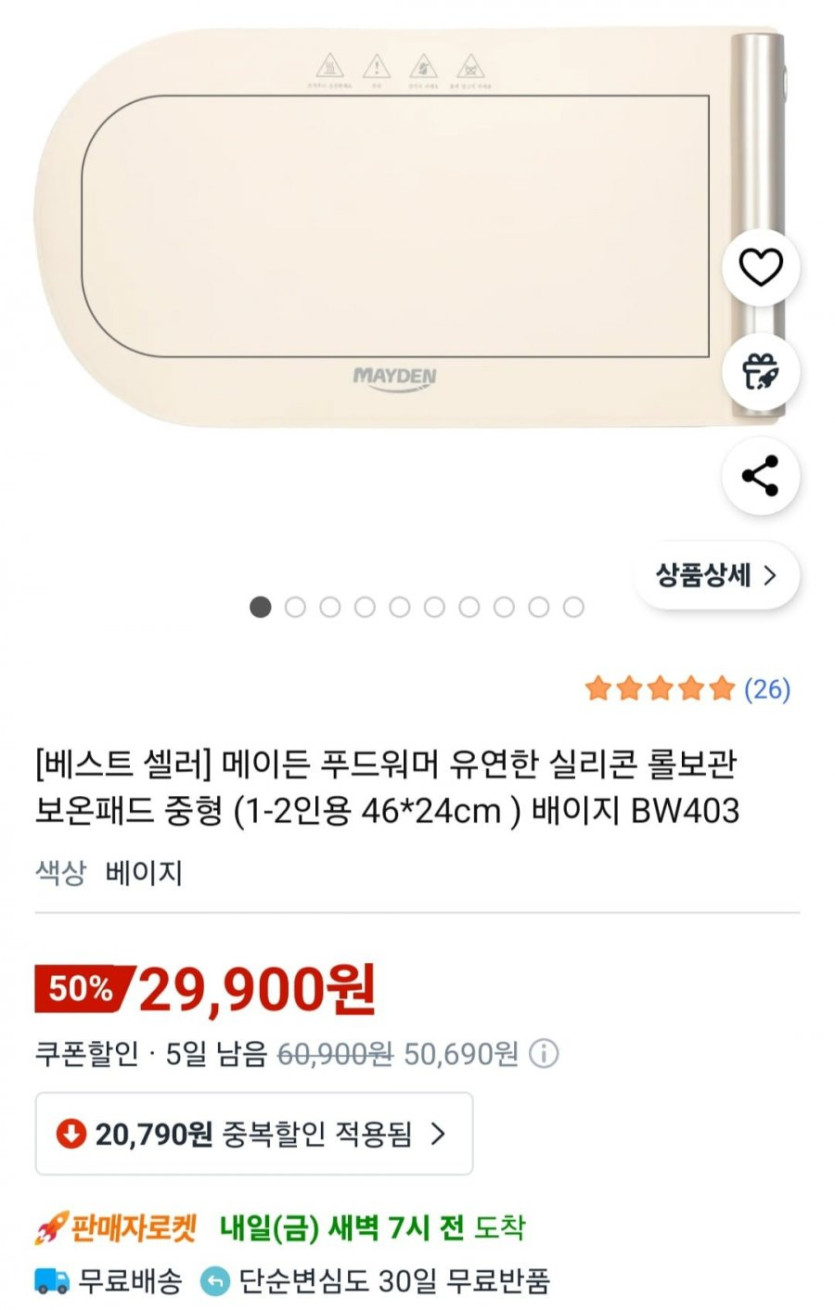Tap the share icon
The image size is (835, 1310).
[761, 476]
